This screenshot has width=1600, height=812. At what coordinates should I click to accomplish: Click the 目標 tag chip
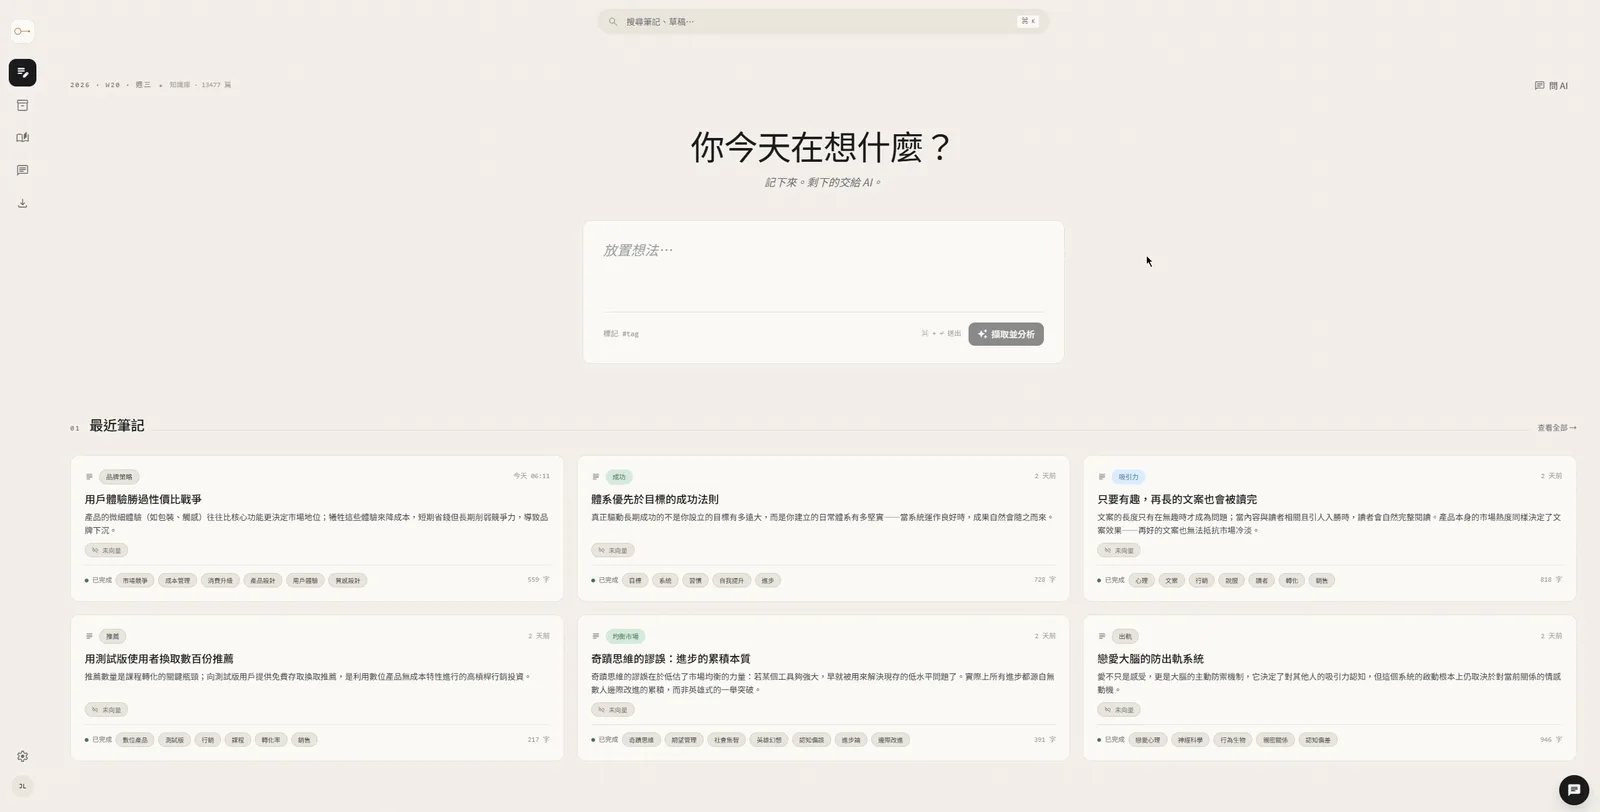pos(635,581)
